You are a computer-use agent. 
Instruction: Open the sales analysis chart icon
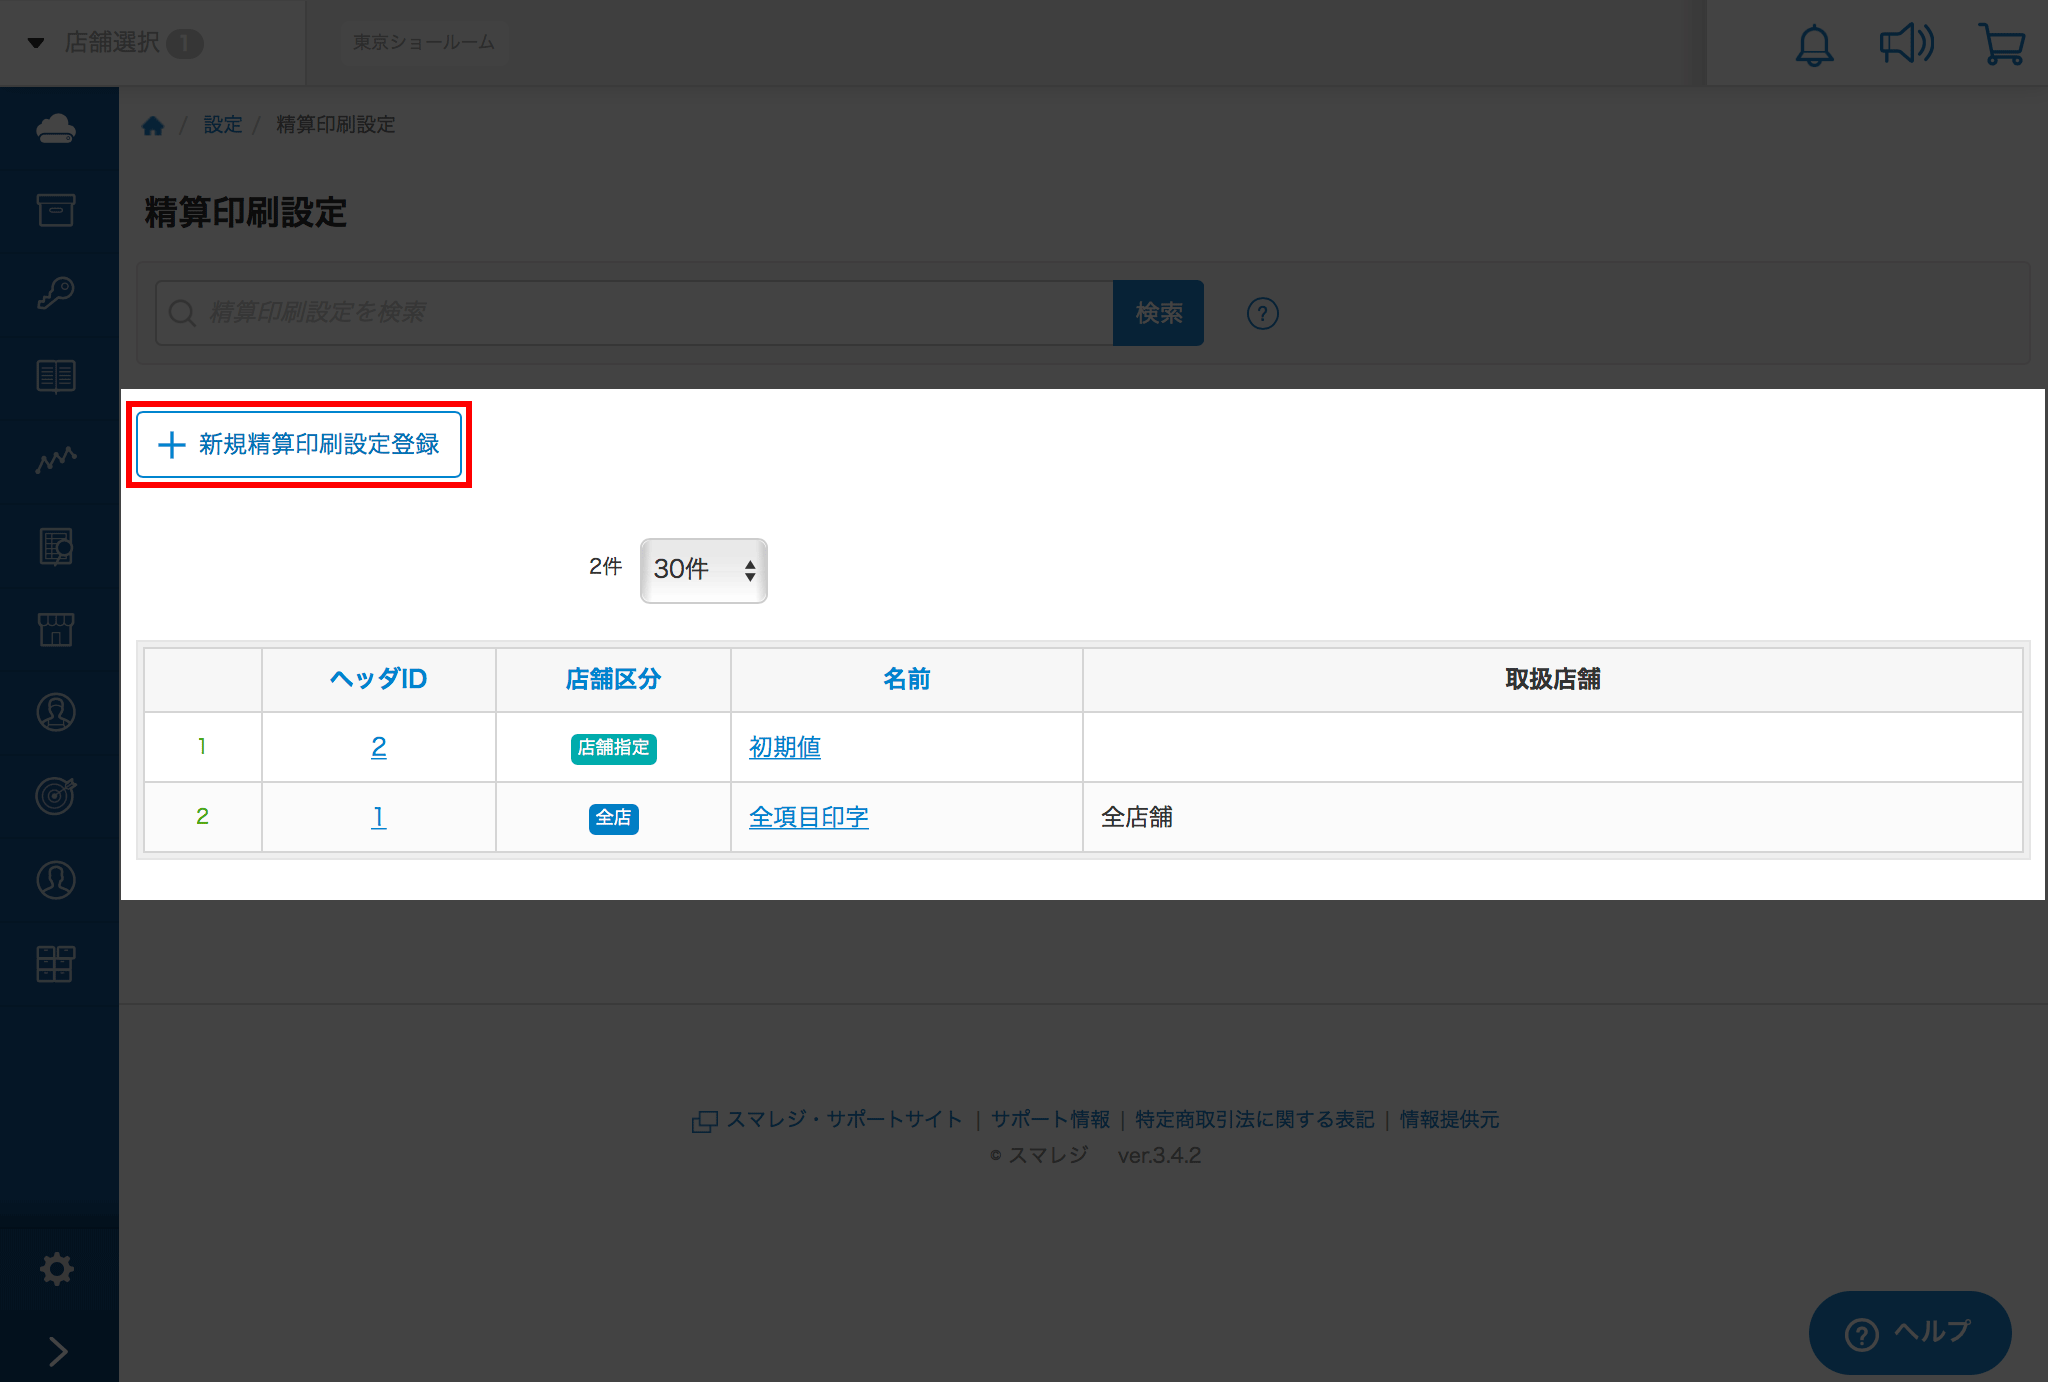(57, 460)
